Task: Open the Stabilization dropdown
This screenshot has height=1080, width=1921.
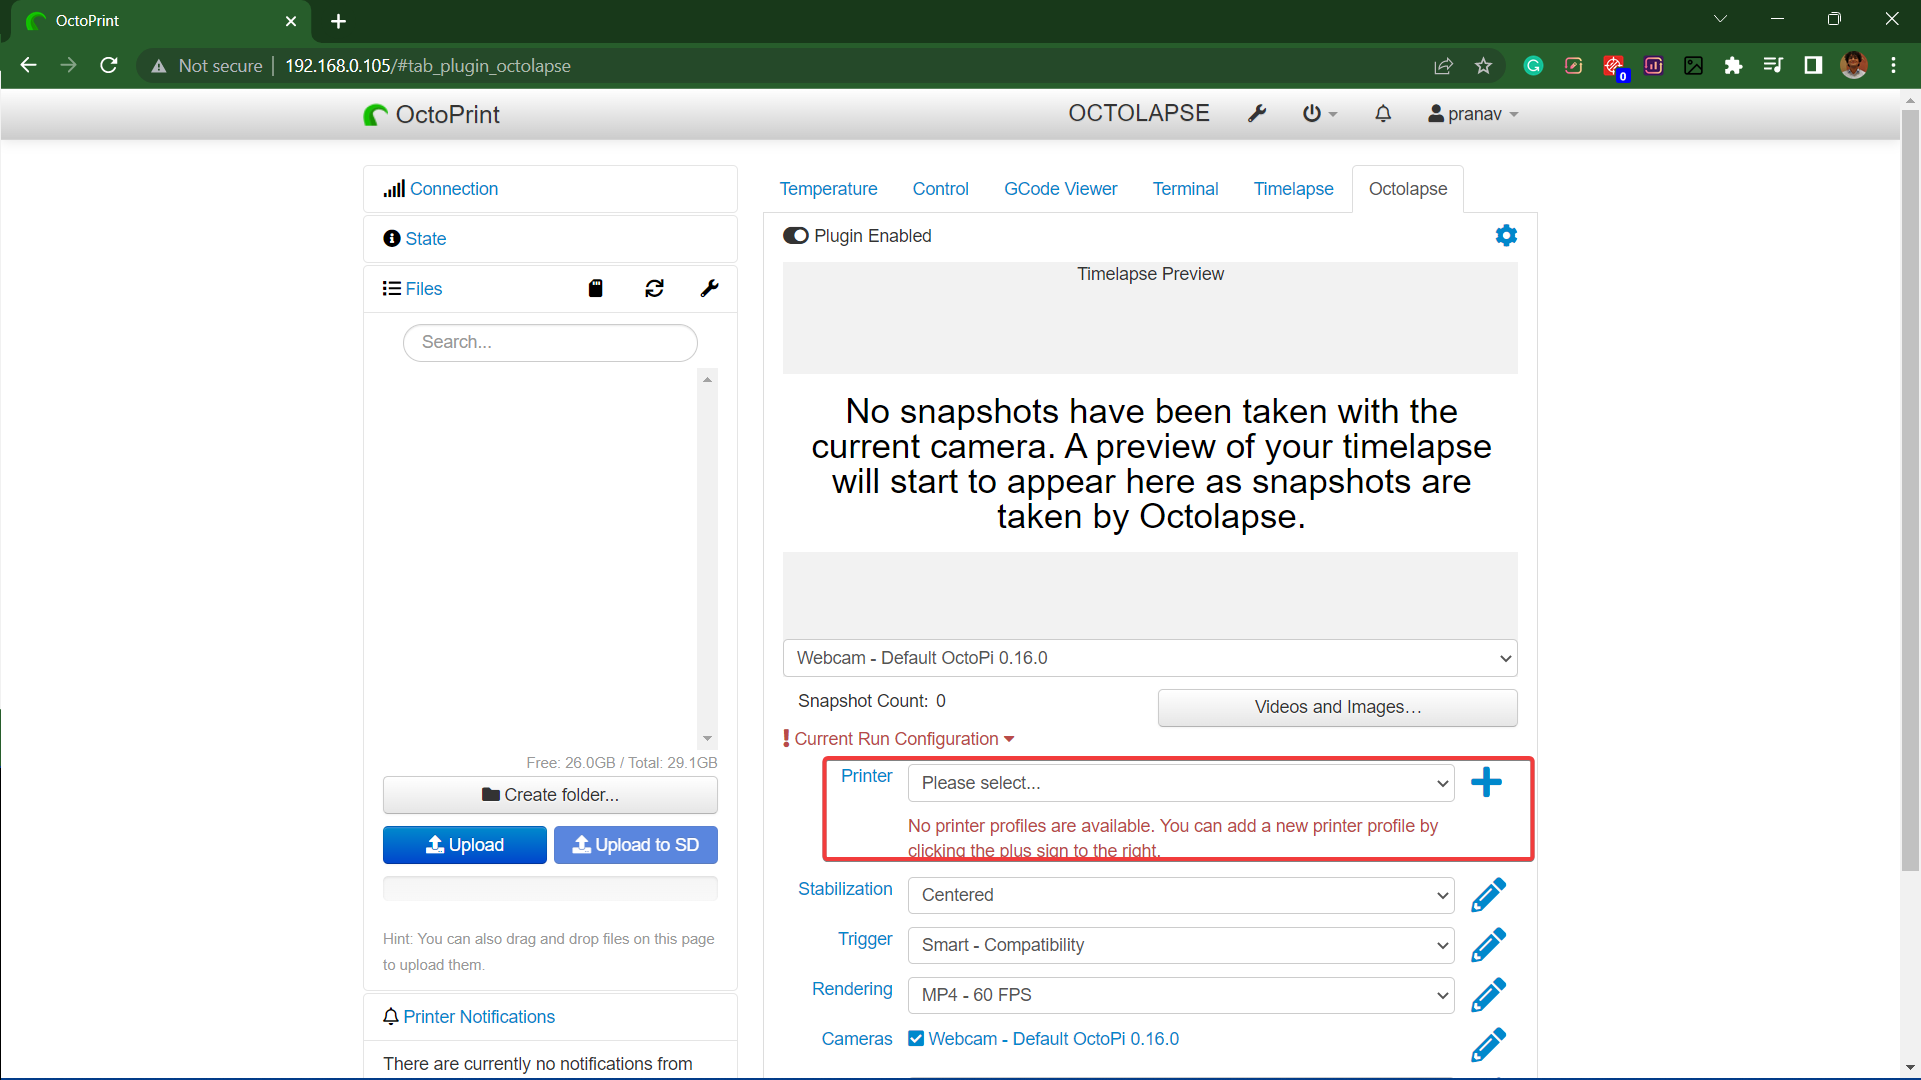Action: tap(1180, 895)
